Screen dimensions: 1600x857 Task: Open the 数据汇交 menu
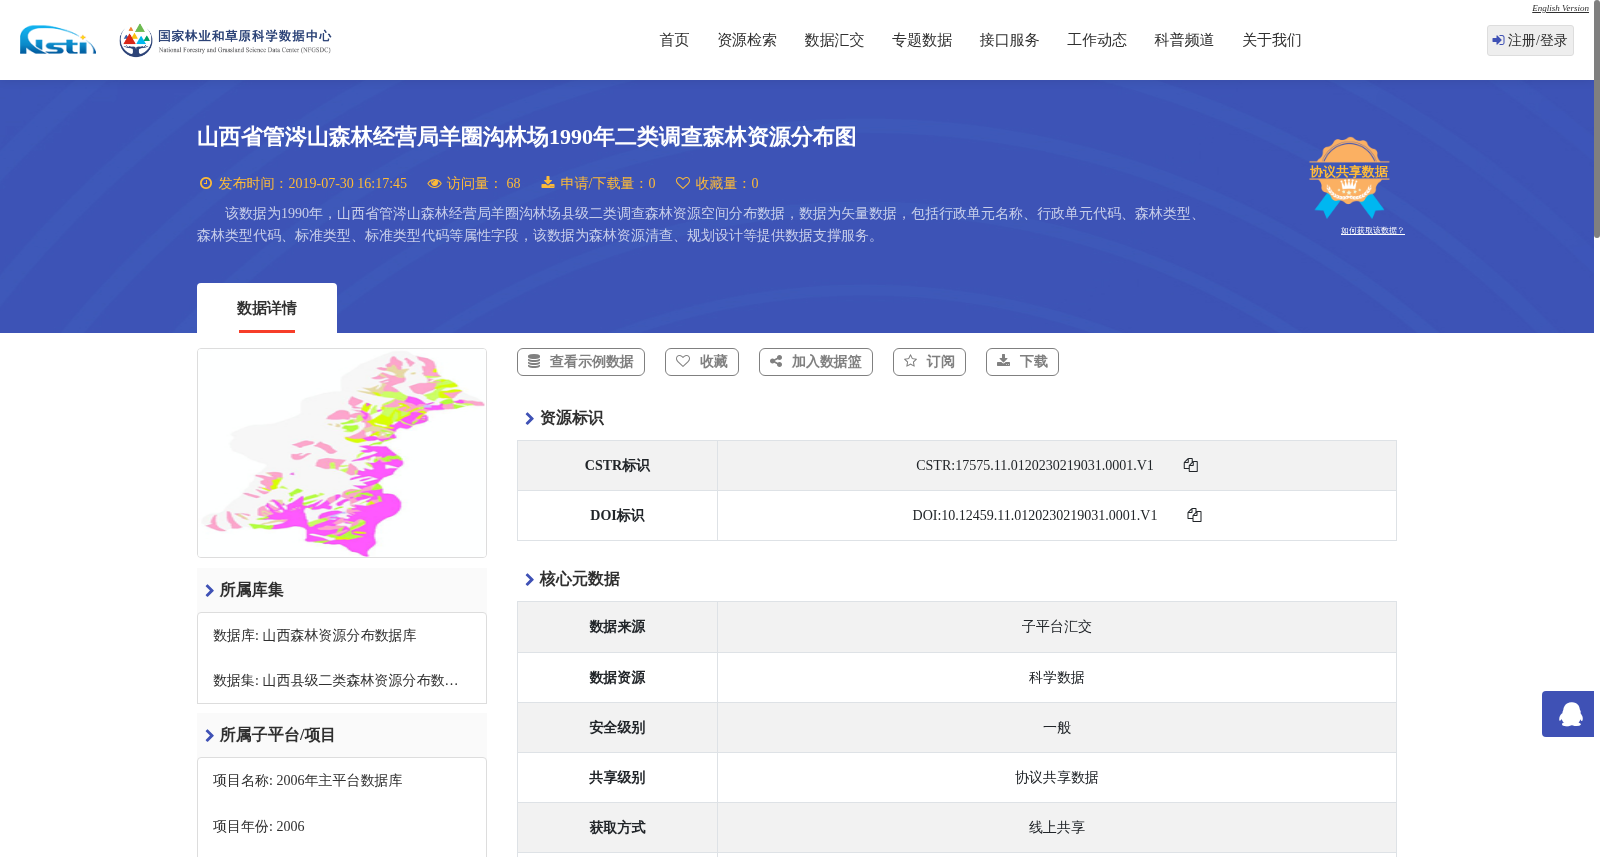(834, 40)
